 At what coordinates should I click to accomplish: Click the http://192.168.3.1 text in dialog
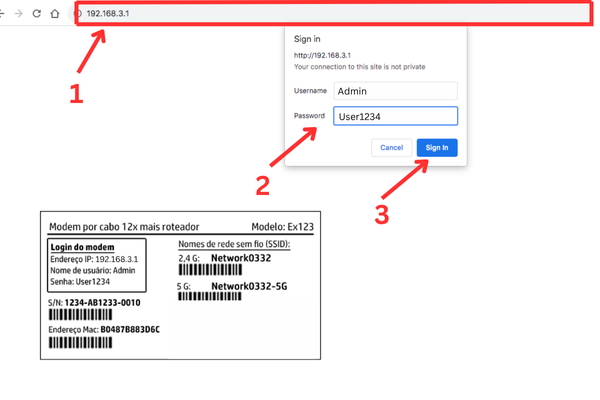coord(322,56)
